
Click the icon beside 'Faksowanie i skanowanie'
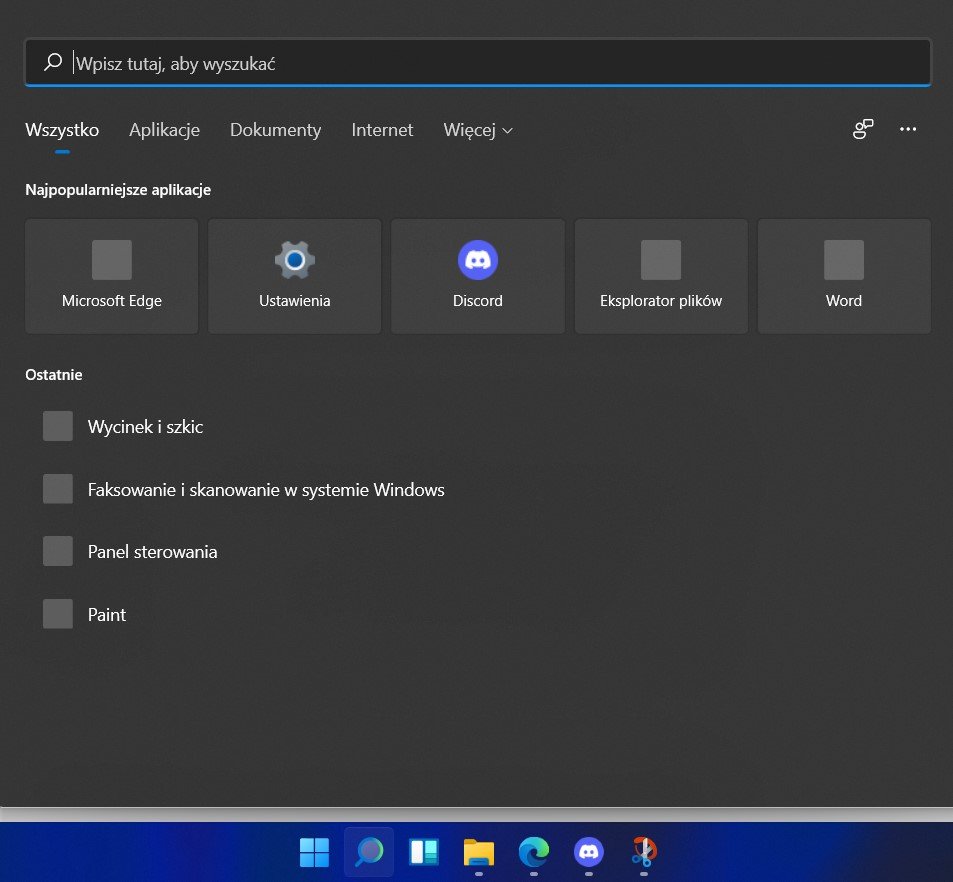[x=58, y=489]
